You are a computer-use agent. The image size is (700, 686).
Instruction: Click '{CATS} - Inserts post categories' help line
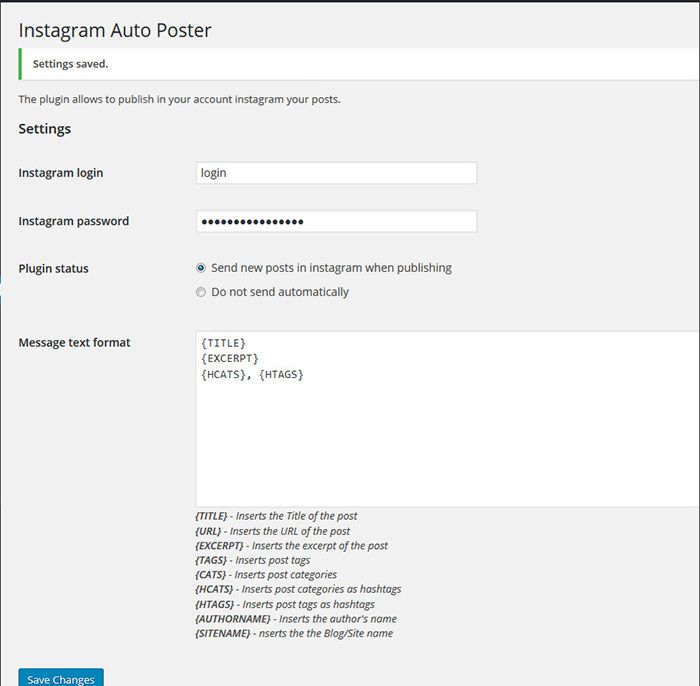click(x=266, y=574)
